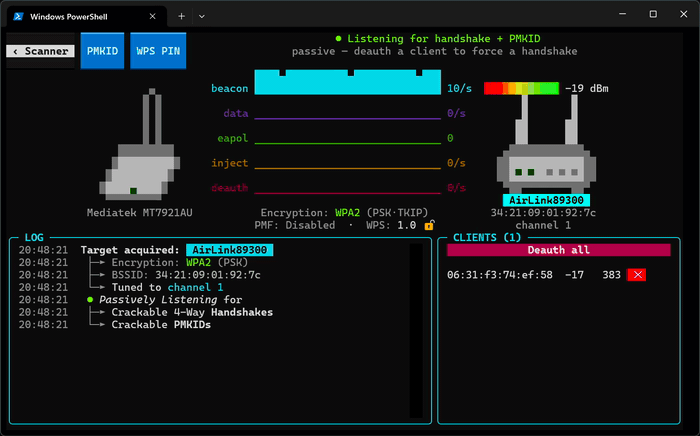Click the Mediatek Wi-Fi adapter pixel icon
The height and width of the screenshot is (436, 700).
(139, 144)
